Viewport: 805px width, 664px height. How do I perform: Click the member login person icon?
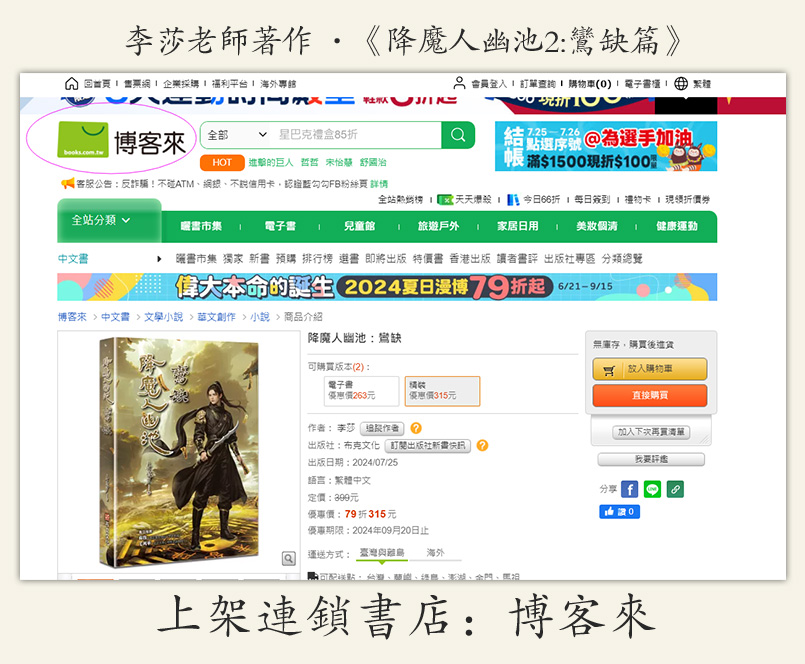coord(459,83)
